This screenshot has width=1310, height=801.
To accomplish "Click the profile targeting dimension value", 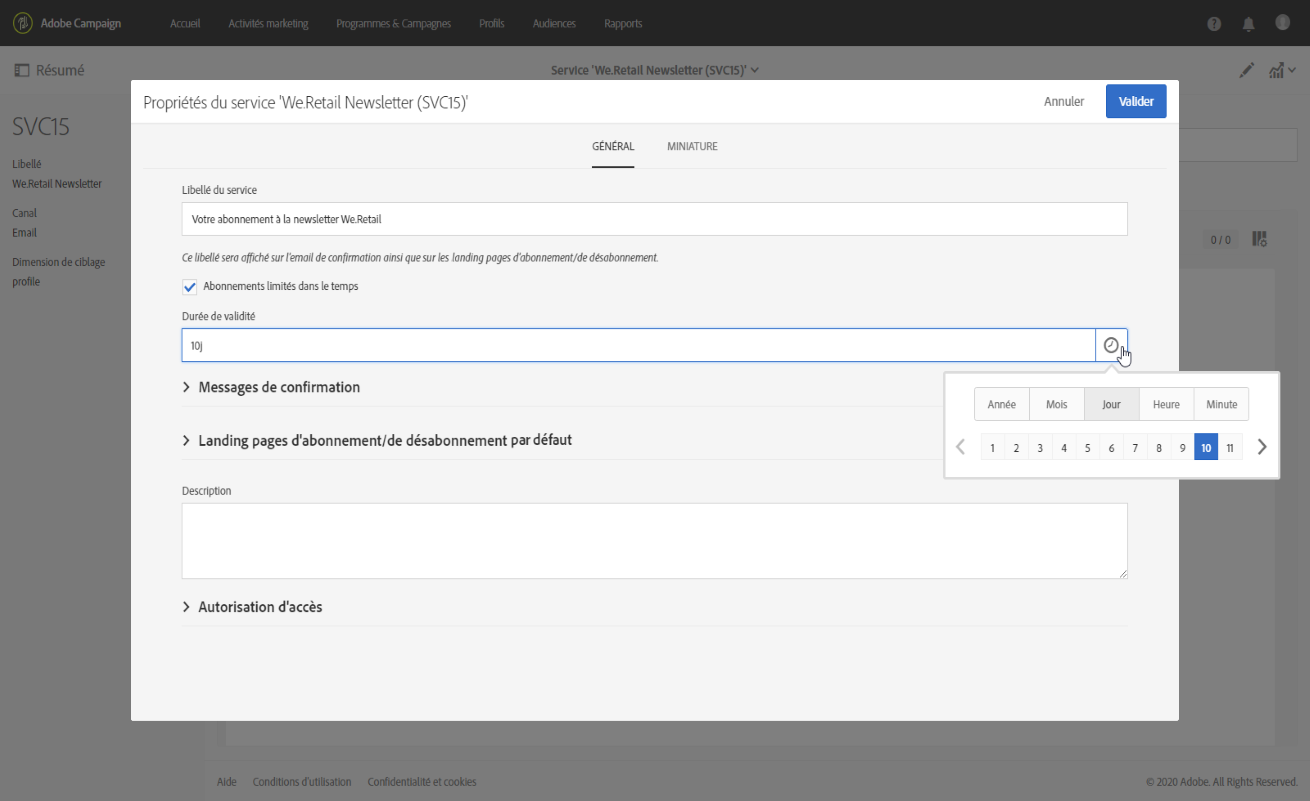I will coord(26,282).
